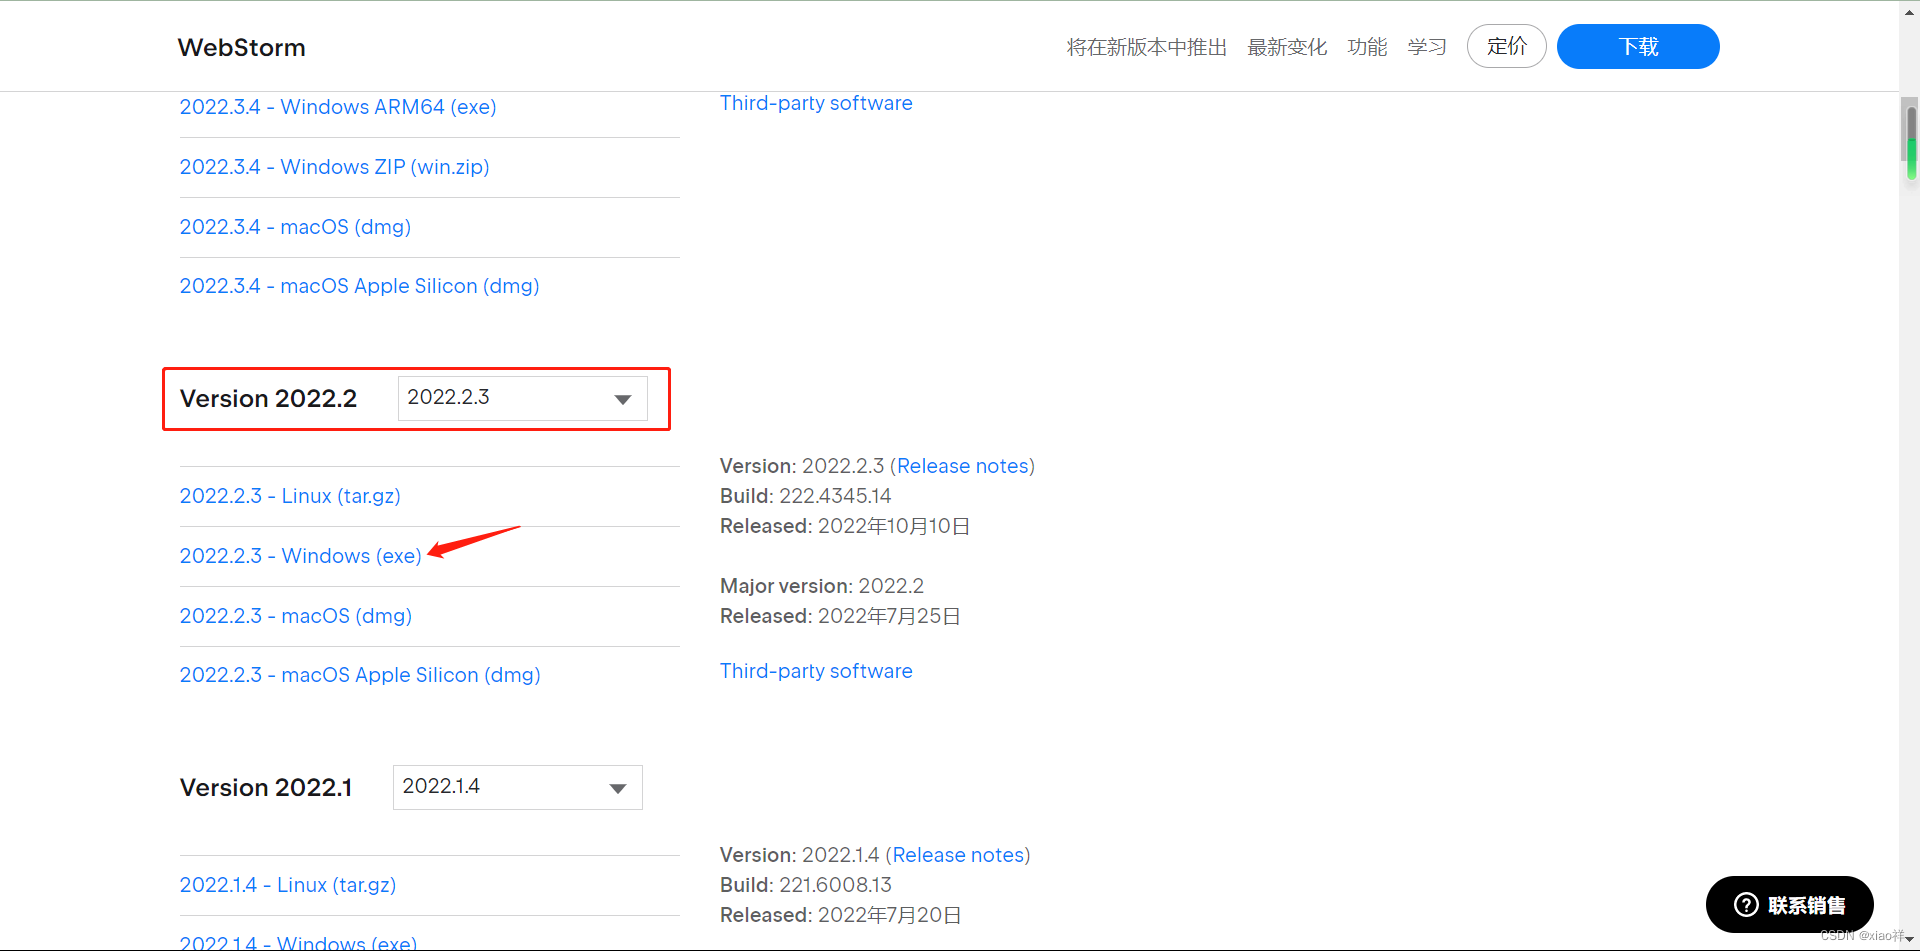
Task: Download 2022.2.3 Windows (exe)
Action: pos(300,556)
